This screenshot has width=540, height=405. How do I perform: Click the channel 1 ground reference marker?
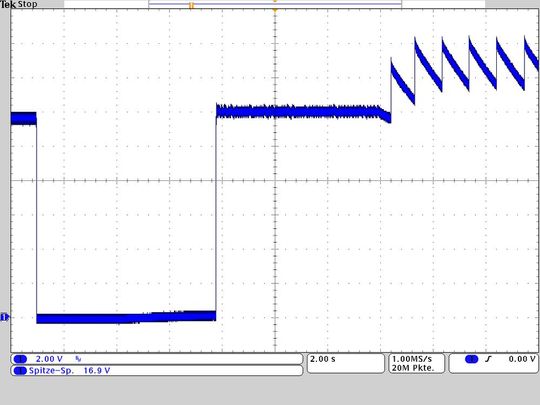[x=4, y=317]
